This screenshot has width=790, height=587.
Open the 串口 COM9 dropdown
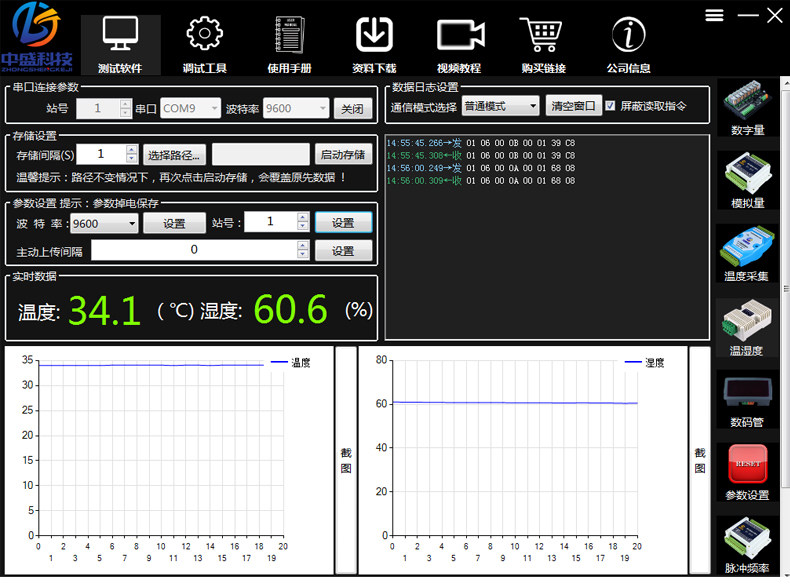click(x=190, y=108)
